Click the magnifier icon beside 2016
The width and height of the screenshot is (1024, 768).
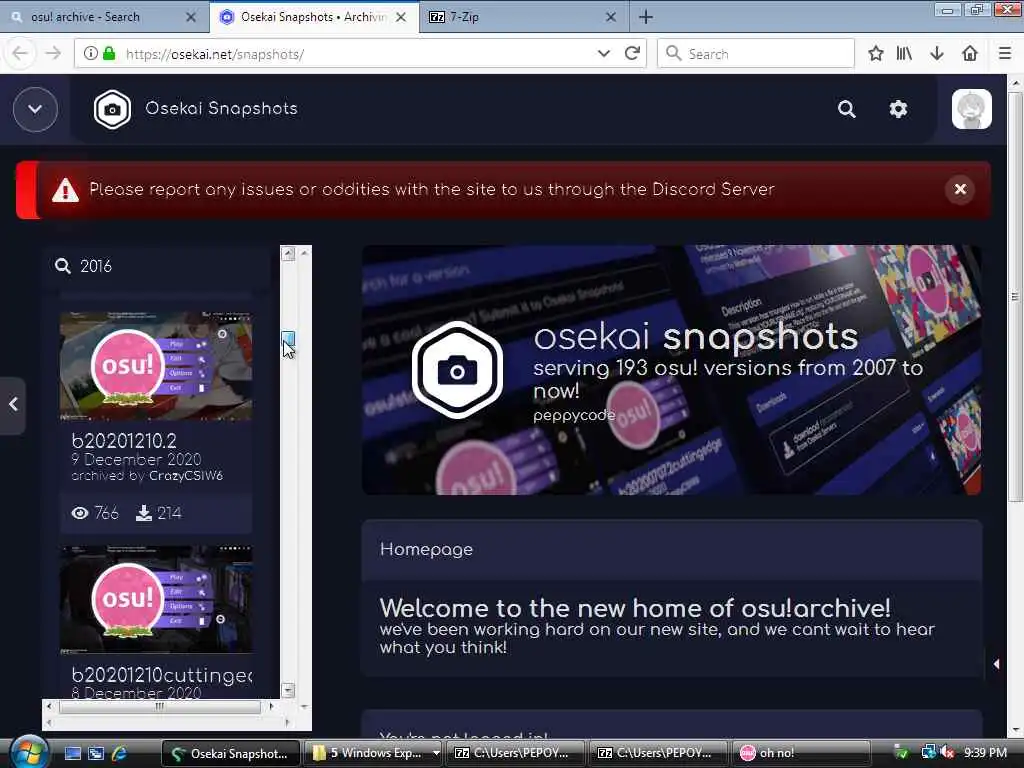click(x=63, y=266)
